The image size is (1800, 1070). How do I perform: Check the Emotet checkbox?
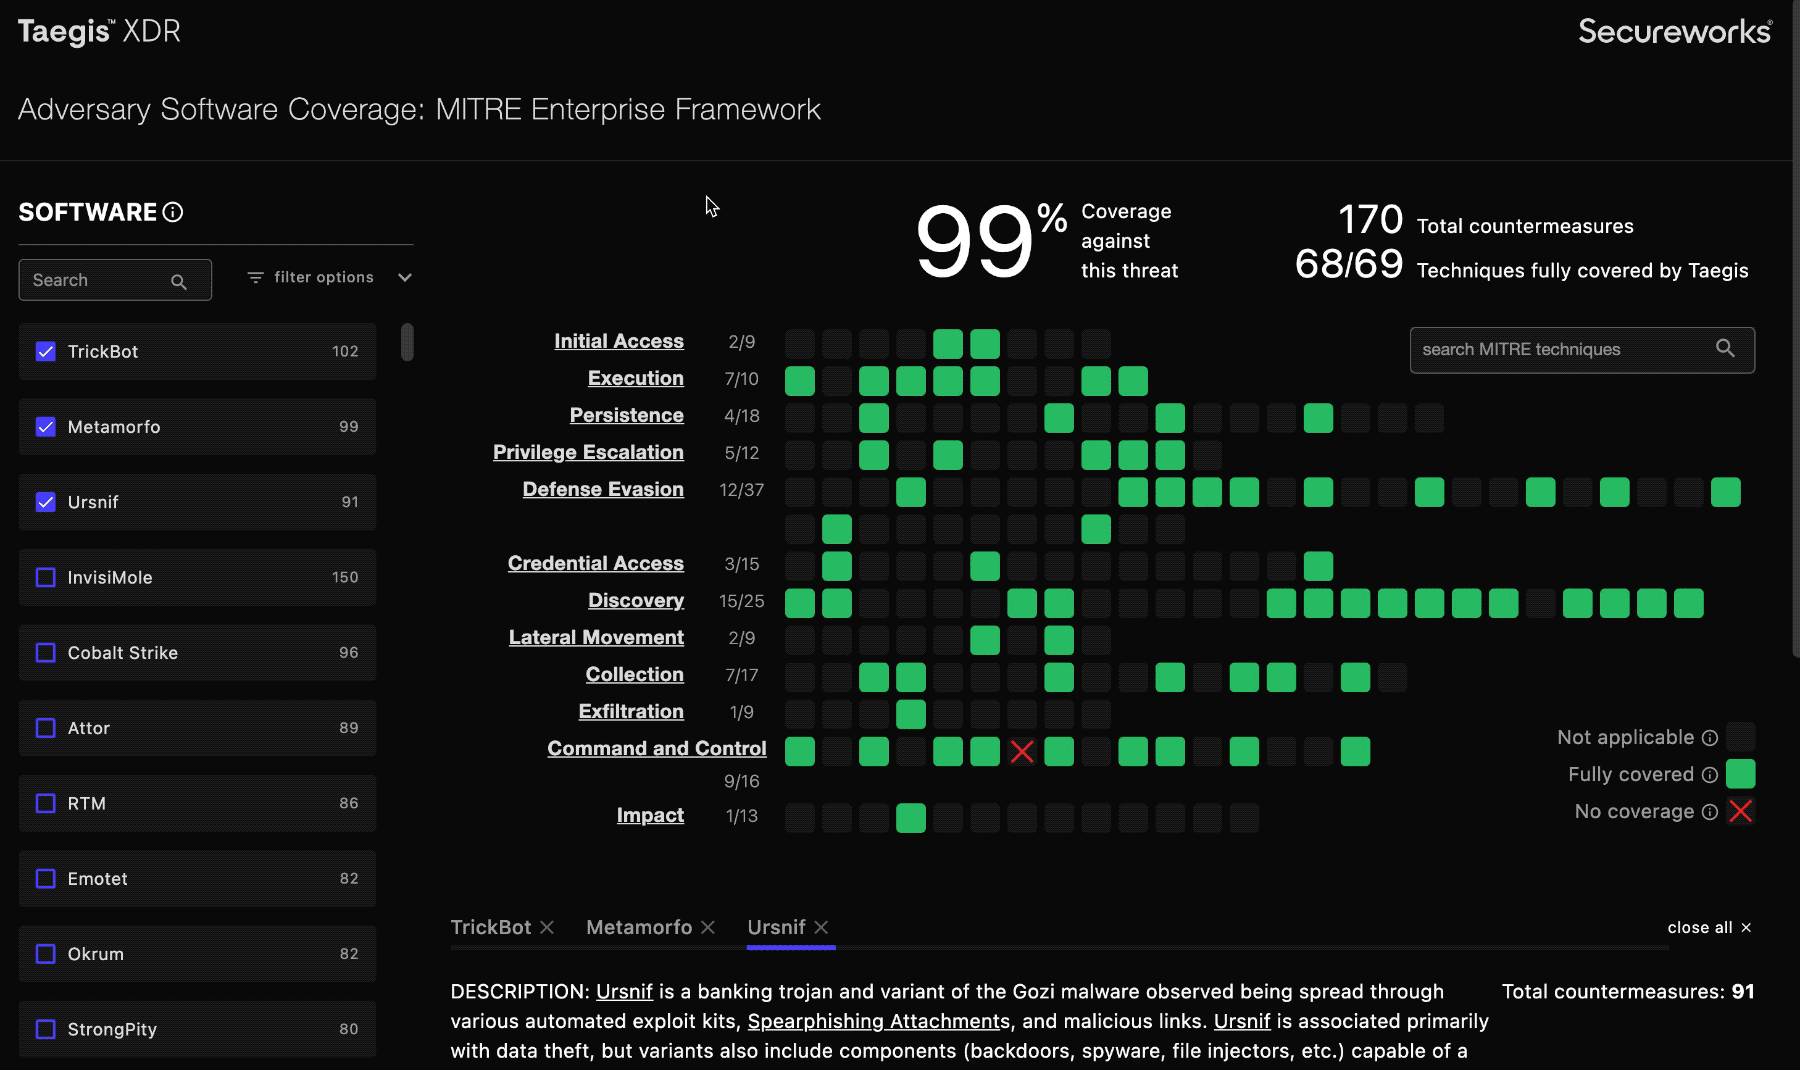(46, 879)
